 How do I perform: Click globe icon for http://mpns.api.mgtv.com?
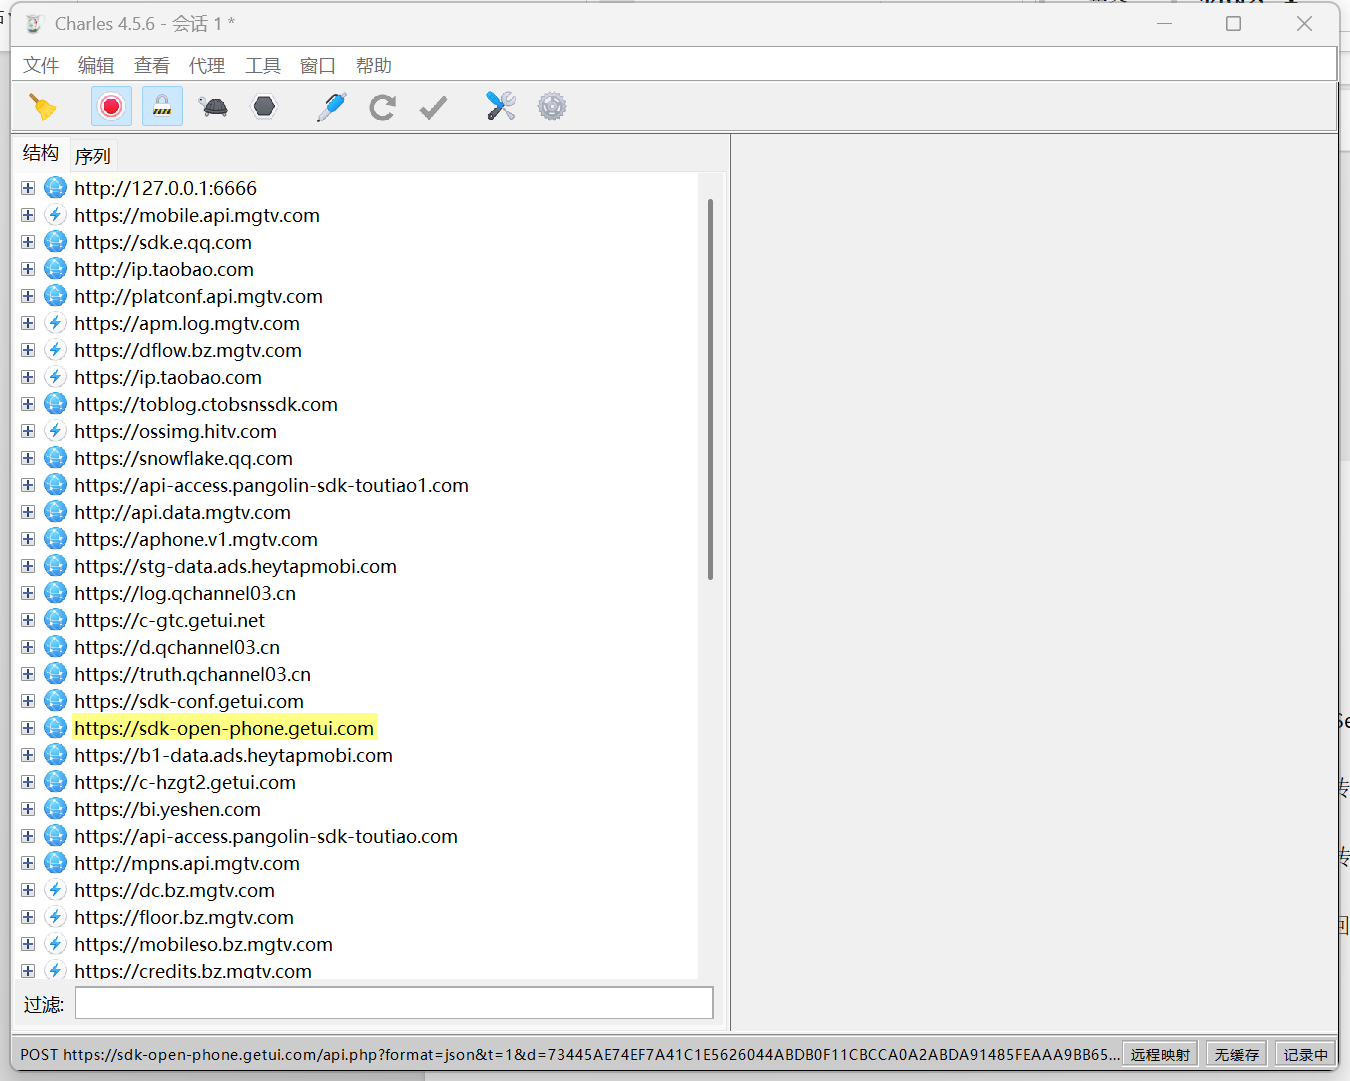[56, 863]
